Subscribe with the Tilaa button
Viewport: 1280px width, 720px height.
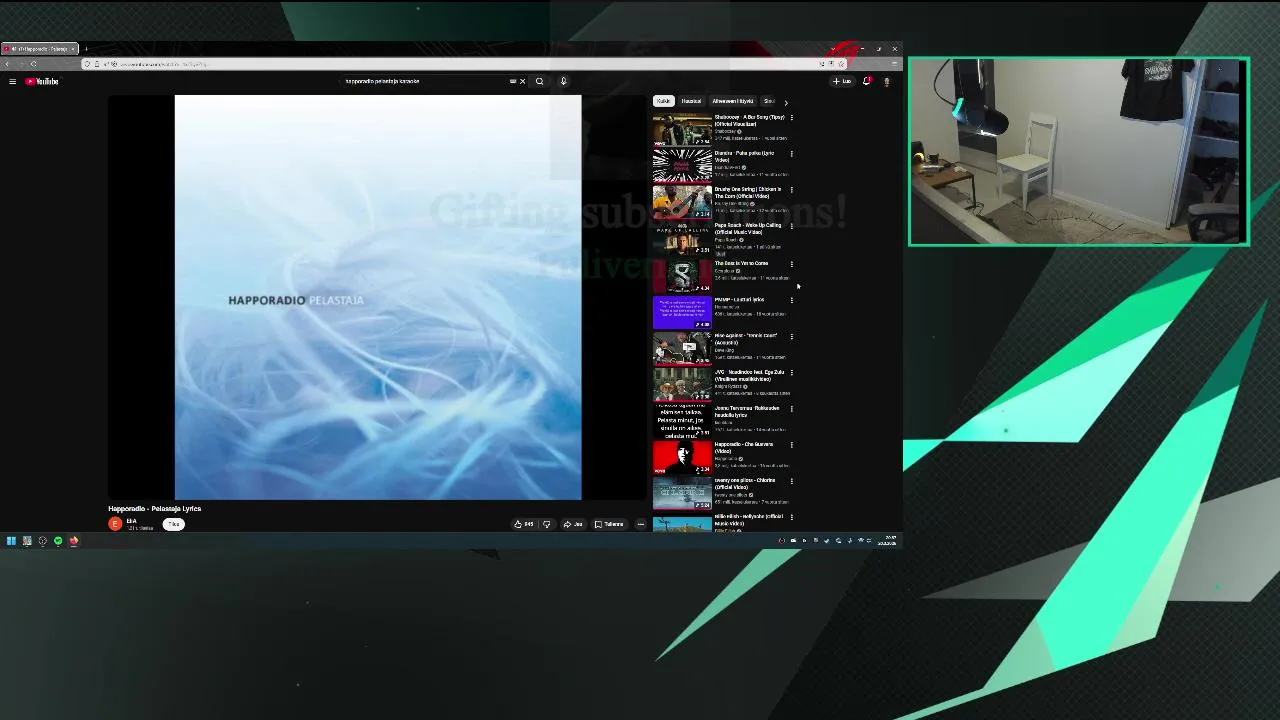pyautogui.click(x=173, y=524)
